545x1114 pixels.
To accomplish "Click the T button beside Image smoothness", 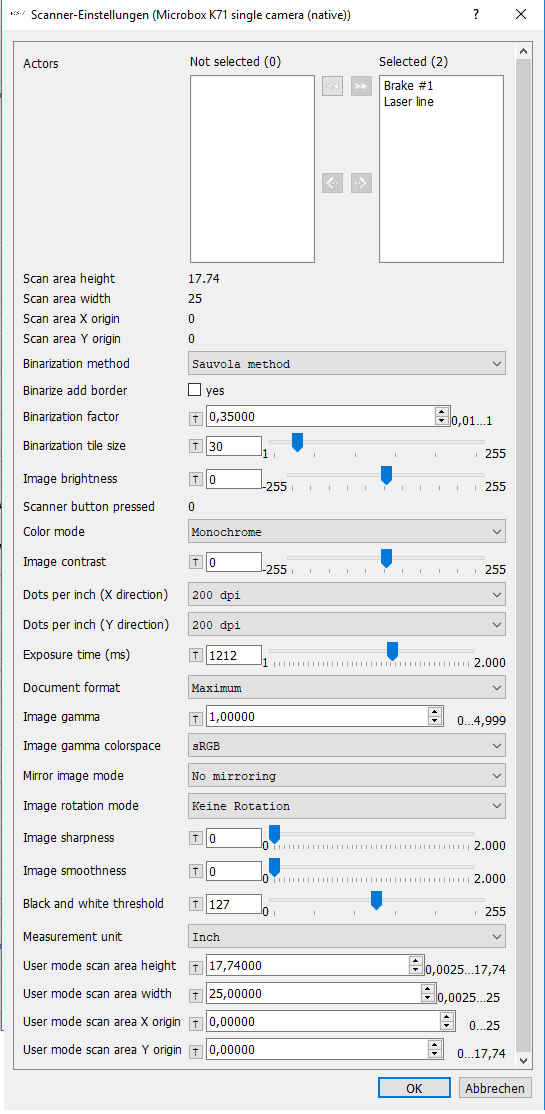I will click(196, 871).
